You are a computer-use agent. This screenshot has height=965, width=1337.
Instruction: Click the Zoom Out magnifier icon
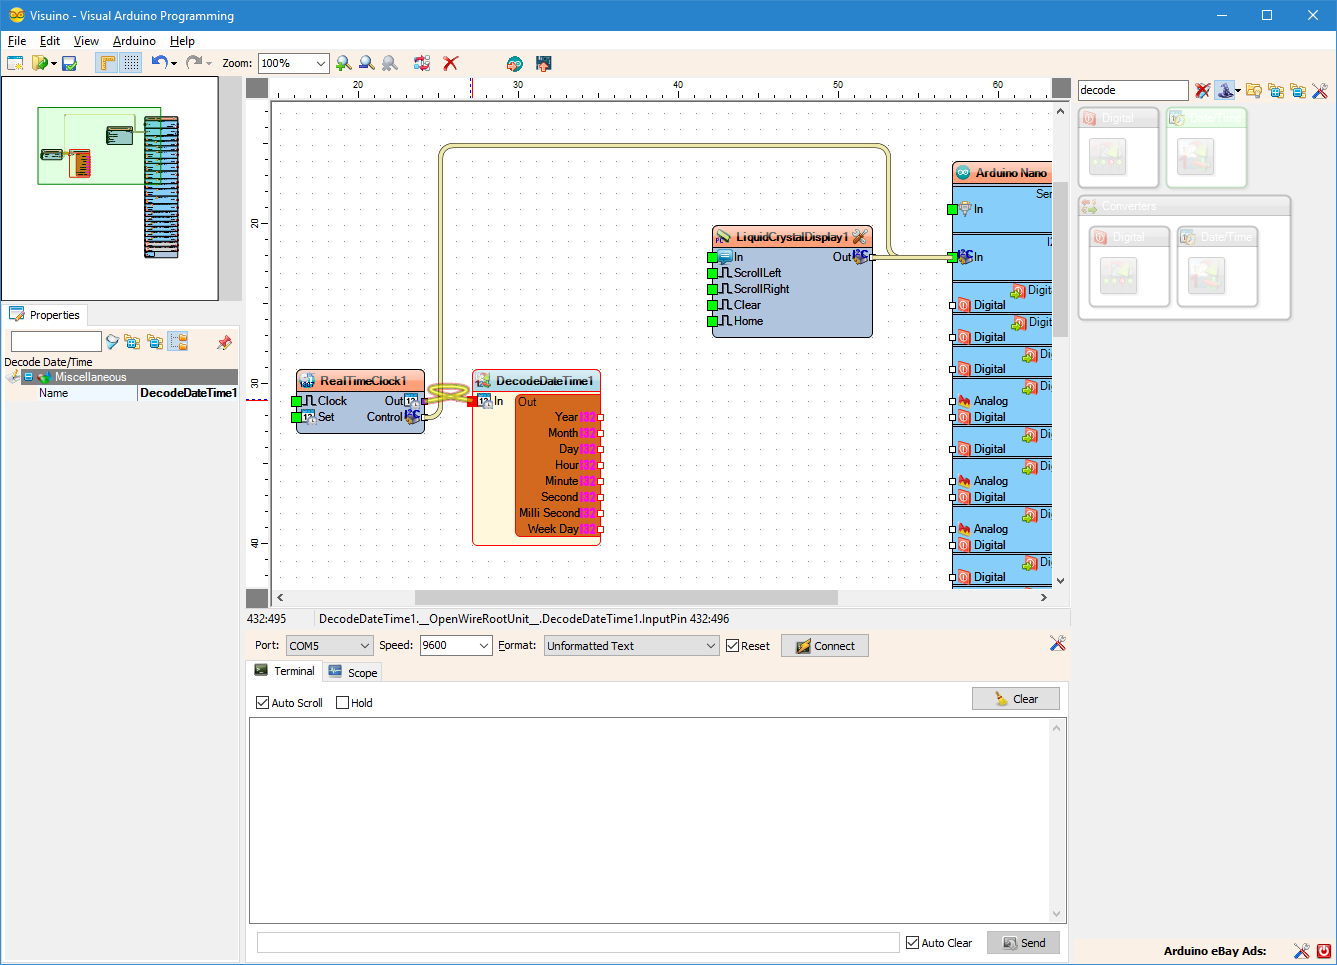[367, 63]
